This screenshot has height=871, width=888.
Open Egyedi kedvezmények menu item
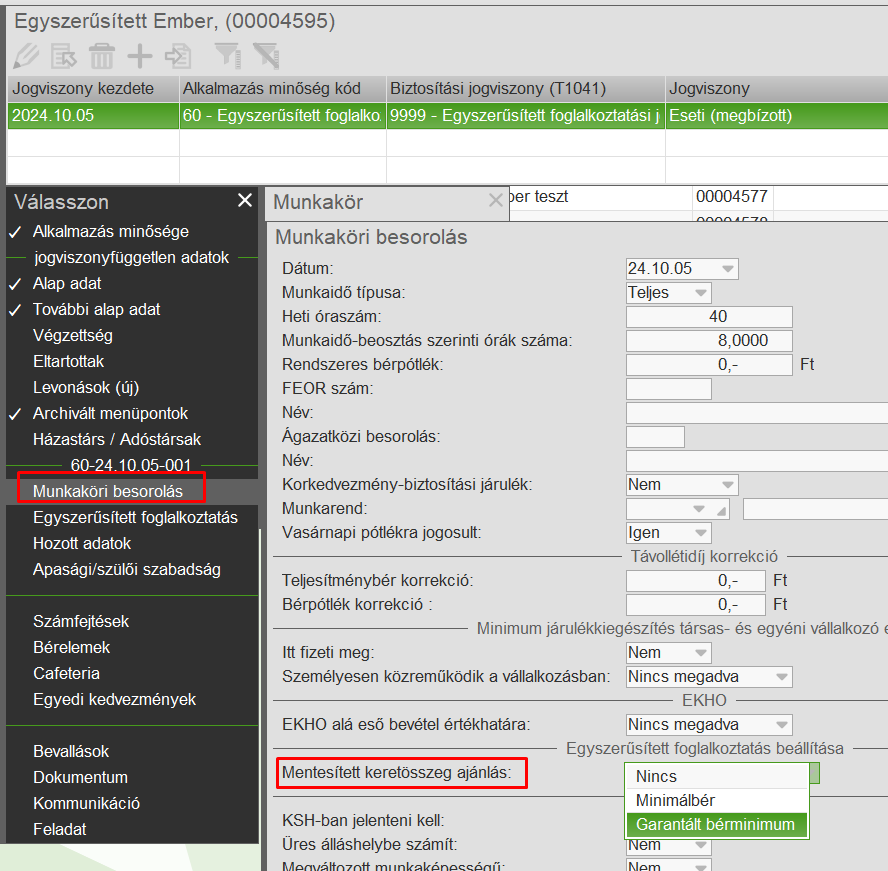pos(114,700)
